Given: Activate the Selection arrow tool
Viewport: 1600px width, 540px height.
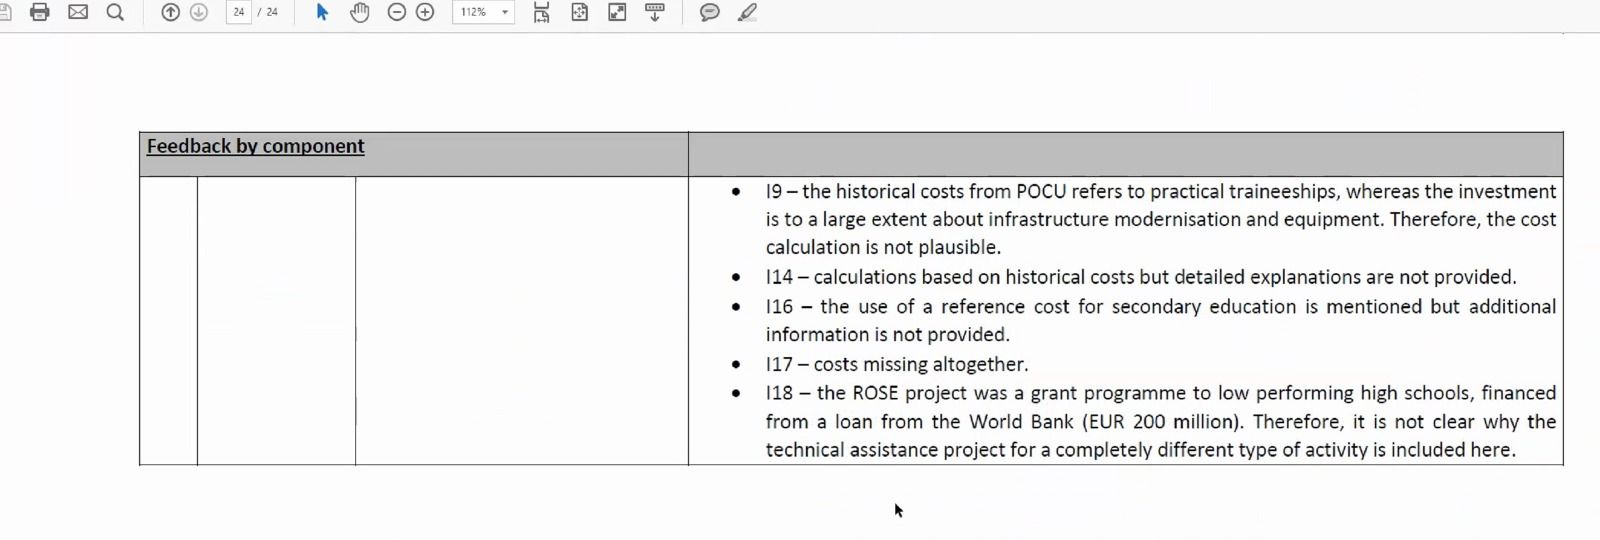Looking at the screenshot, I should pos(322,12).
